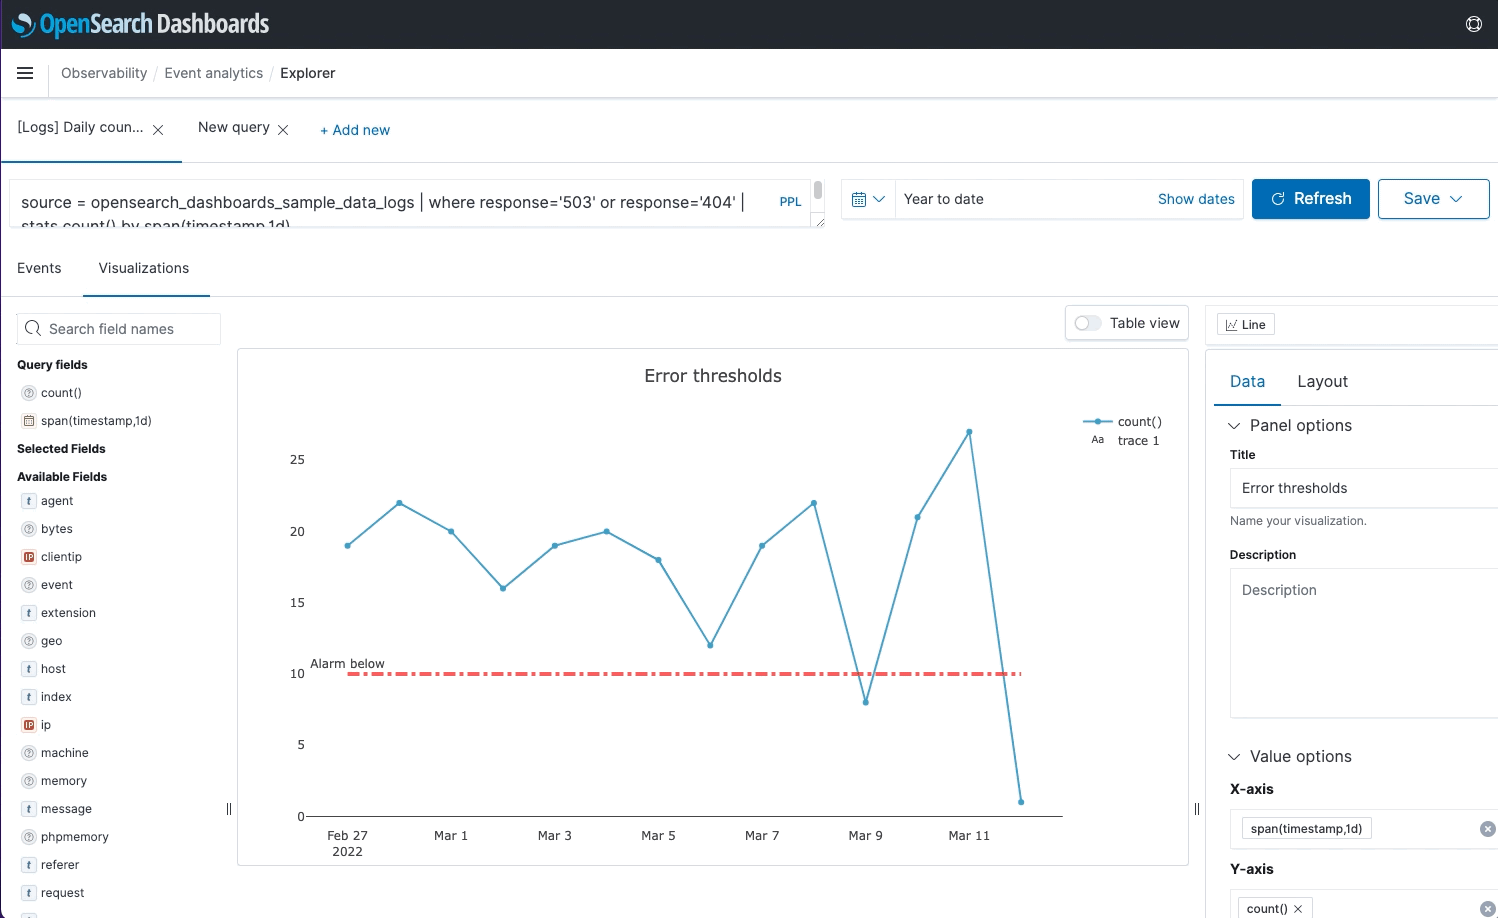
Task: Open the calendar quick date menu
Action: point(868,199)
